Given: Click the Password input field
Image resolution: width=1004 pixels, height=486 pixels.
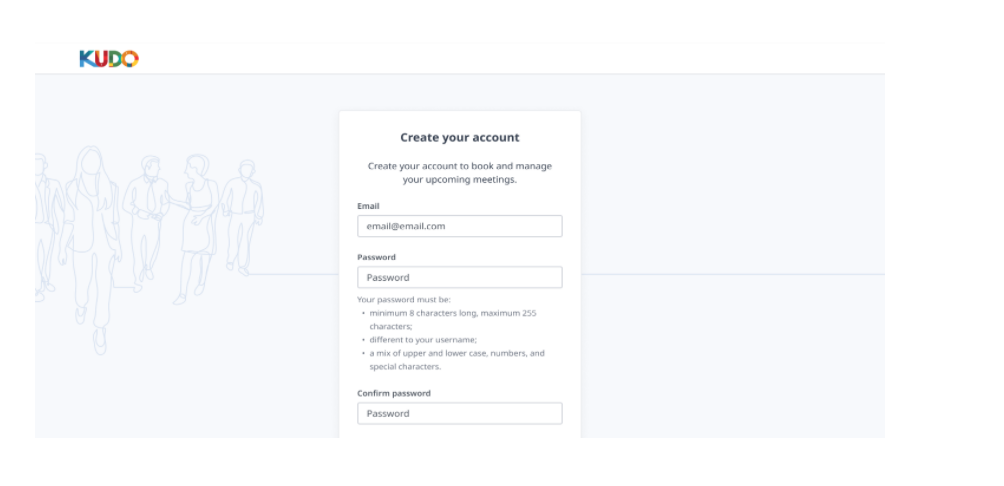Looking at the screenshot, I should point(460,277).
